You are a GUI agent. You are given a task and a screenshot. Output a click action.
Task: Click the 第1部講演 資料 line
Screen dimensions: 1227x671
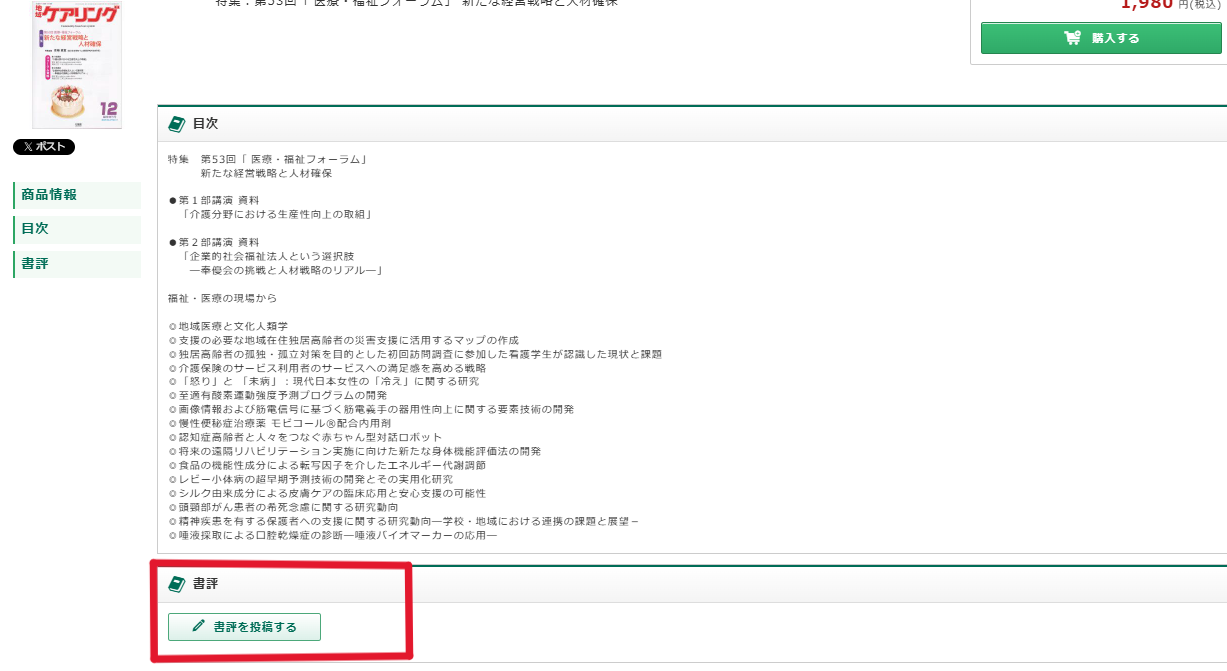[x=218, y=200]
